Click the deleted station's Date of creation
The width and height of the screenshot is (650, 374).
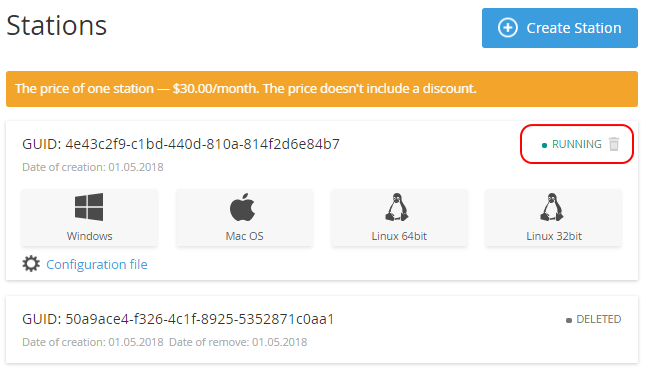pyautogui.click(x=93, y=342)
